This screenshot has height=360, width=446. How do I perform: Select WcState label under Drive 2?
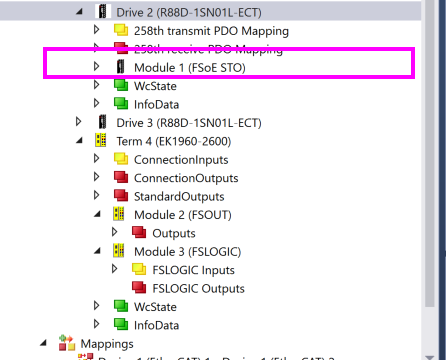155,86
